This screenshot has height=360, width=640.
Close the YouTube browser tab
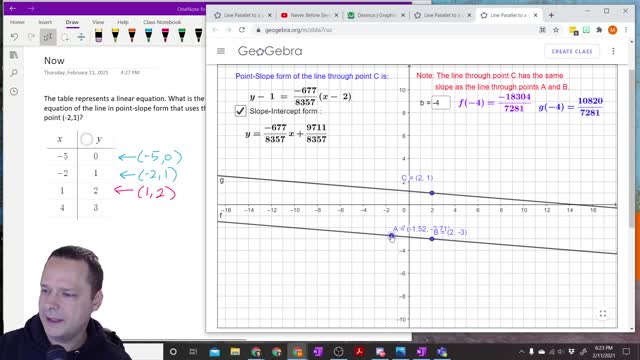tap(336, 15)
